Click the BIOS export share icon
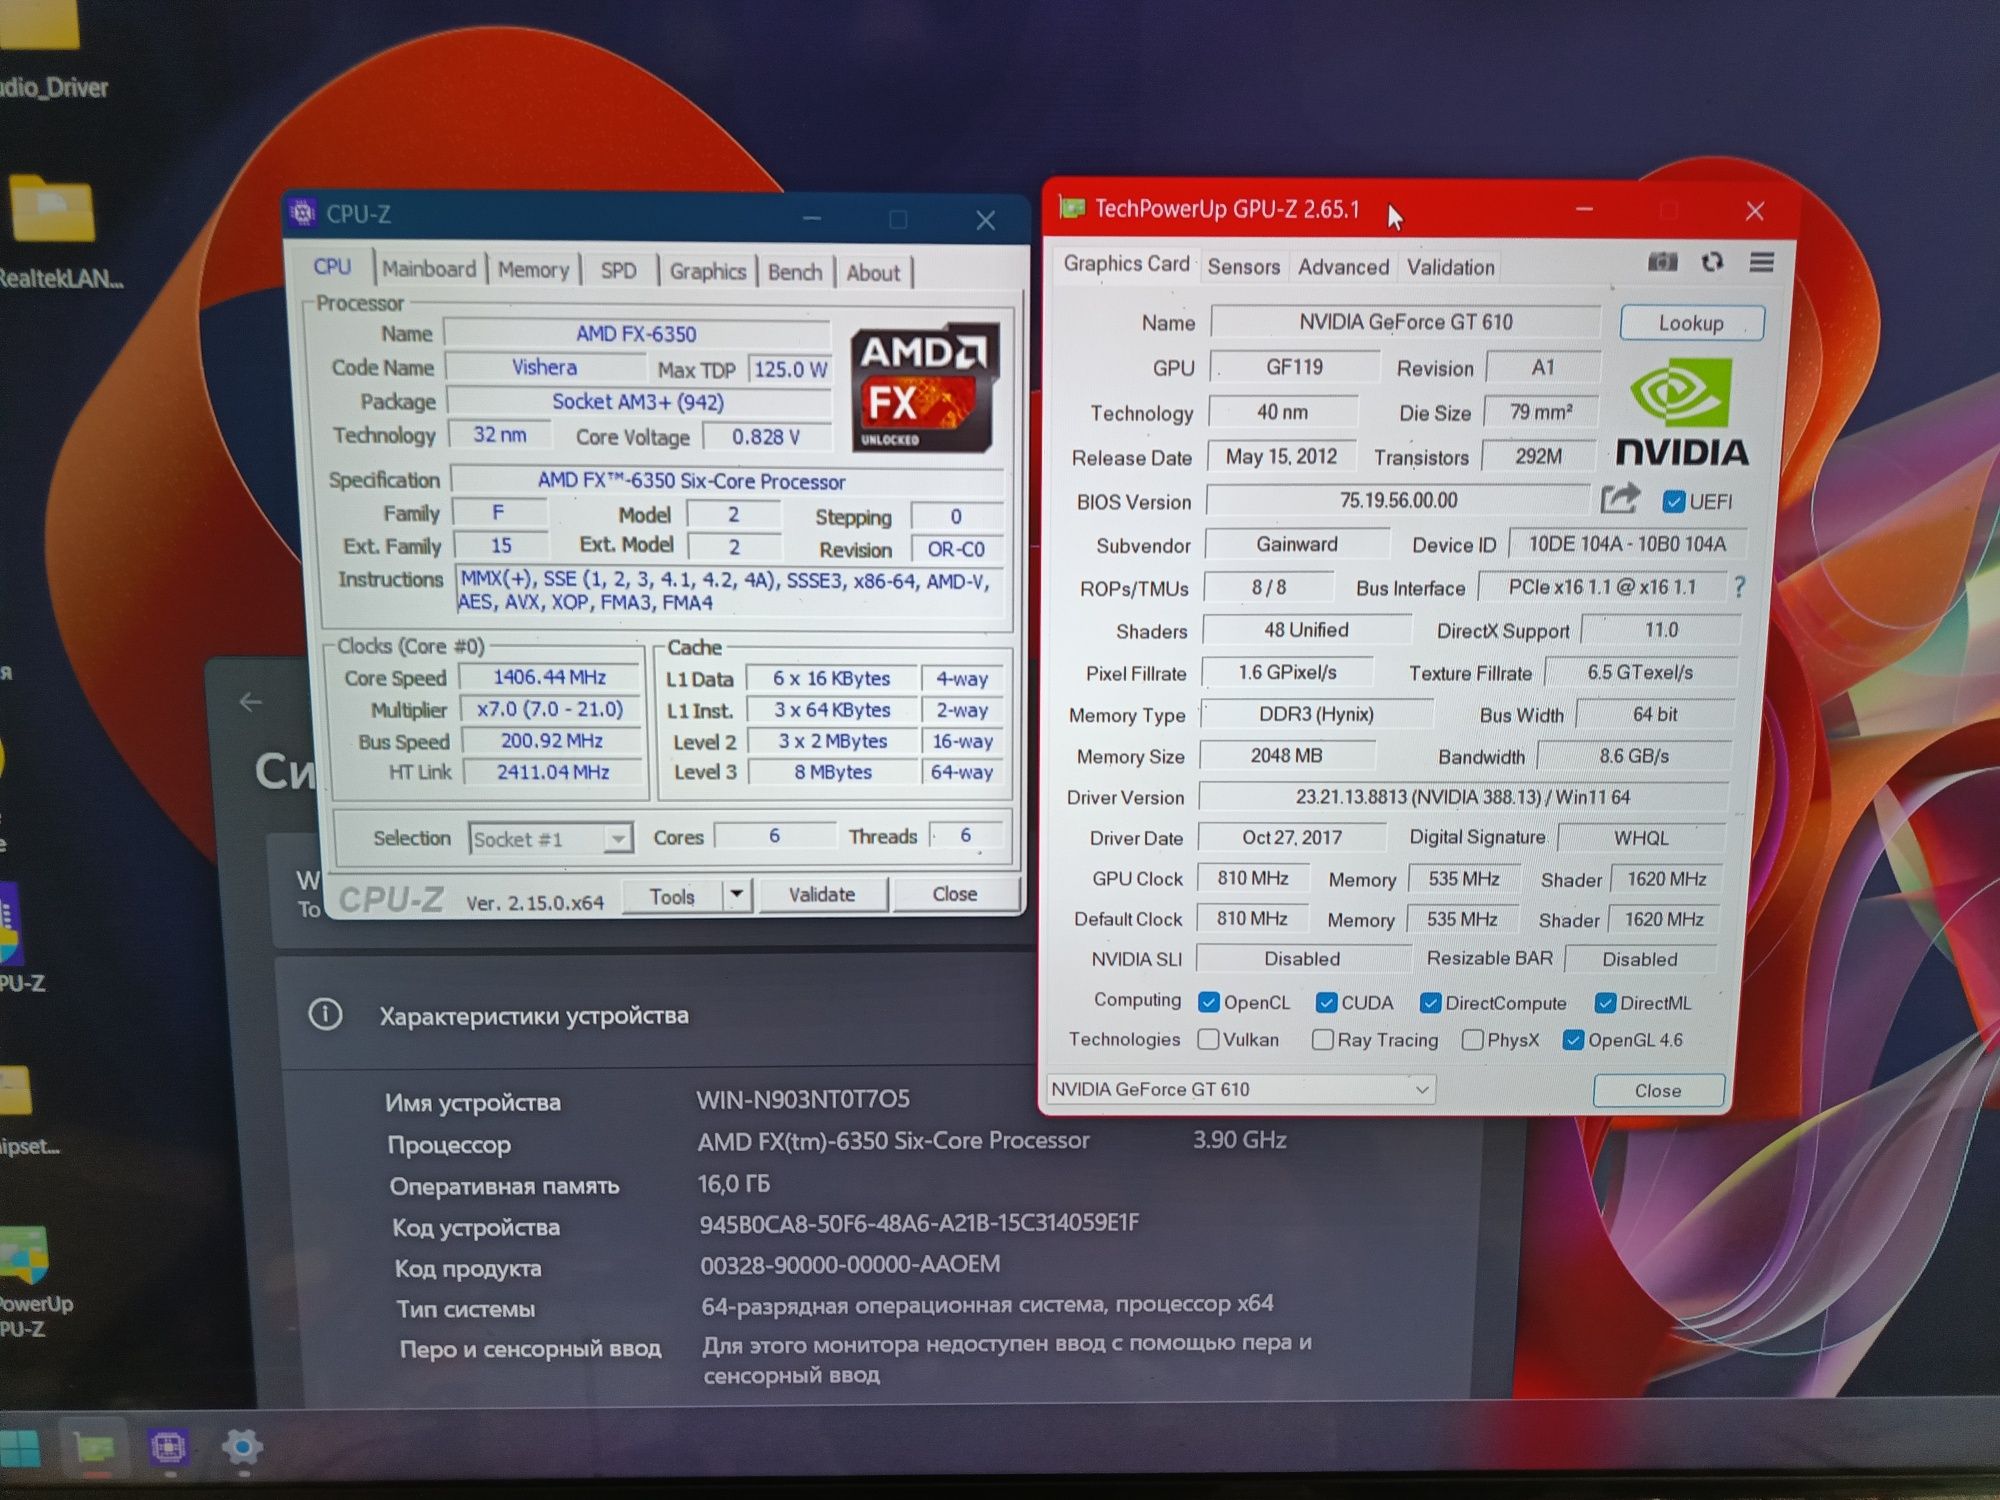2000x1500 pixels. click(1620, 498)
